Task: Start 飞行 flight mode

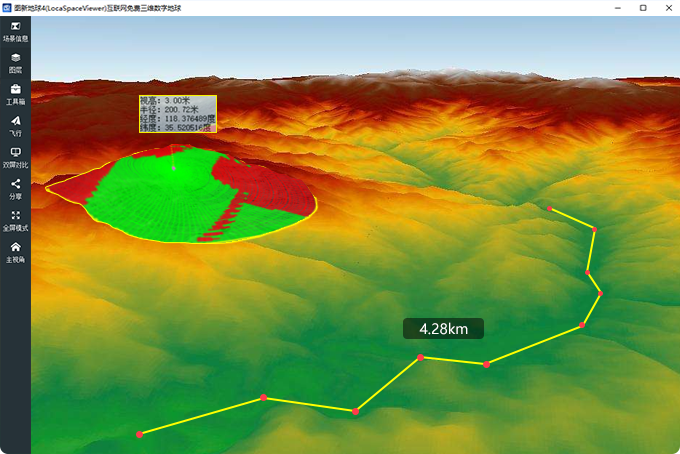Action: point(15,125)
